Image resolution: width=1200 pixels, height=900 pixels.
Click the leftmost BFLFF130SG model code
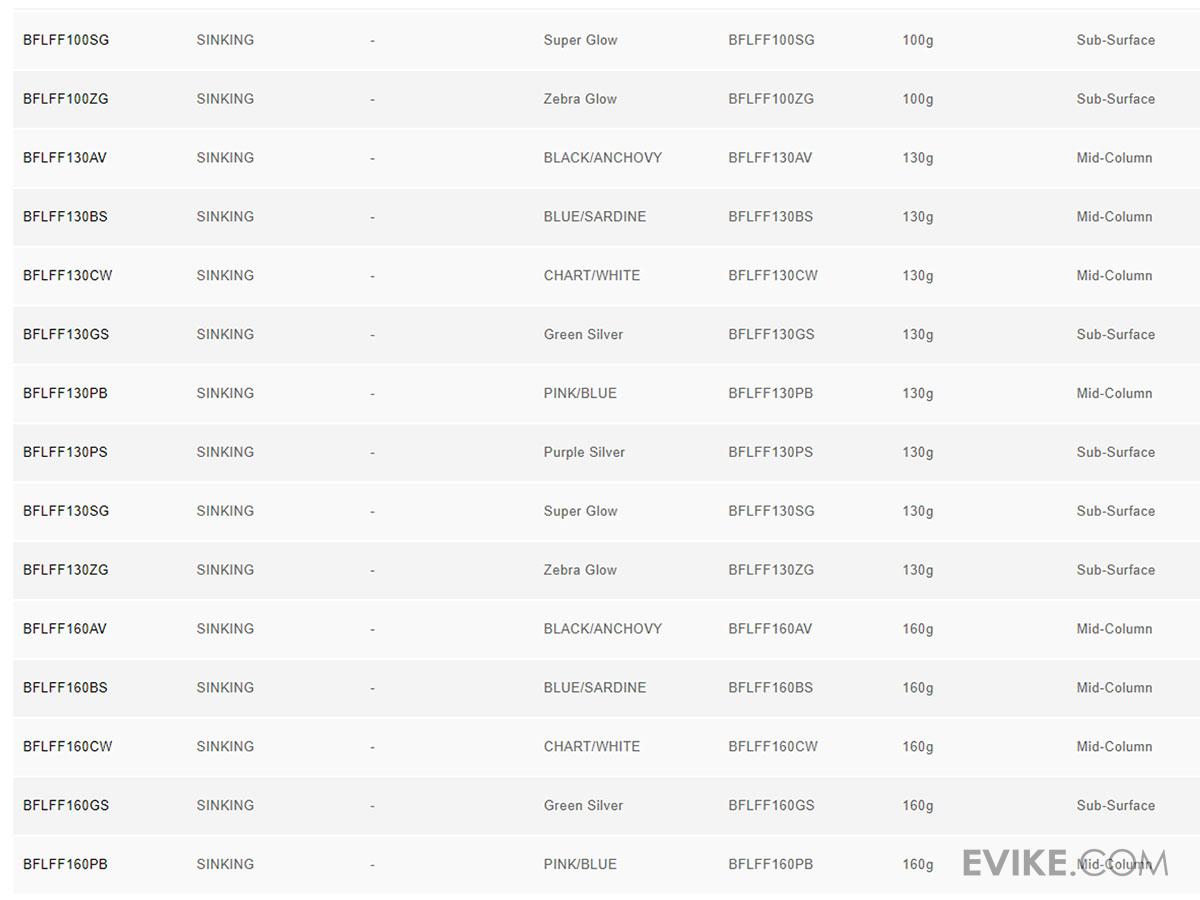(66, 511)
